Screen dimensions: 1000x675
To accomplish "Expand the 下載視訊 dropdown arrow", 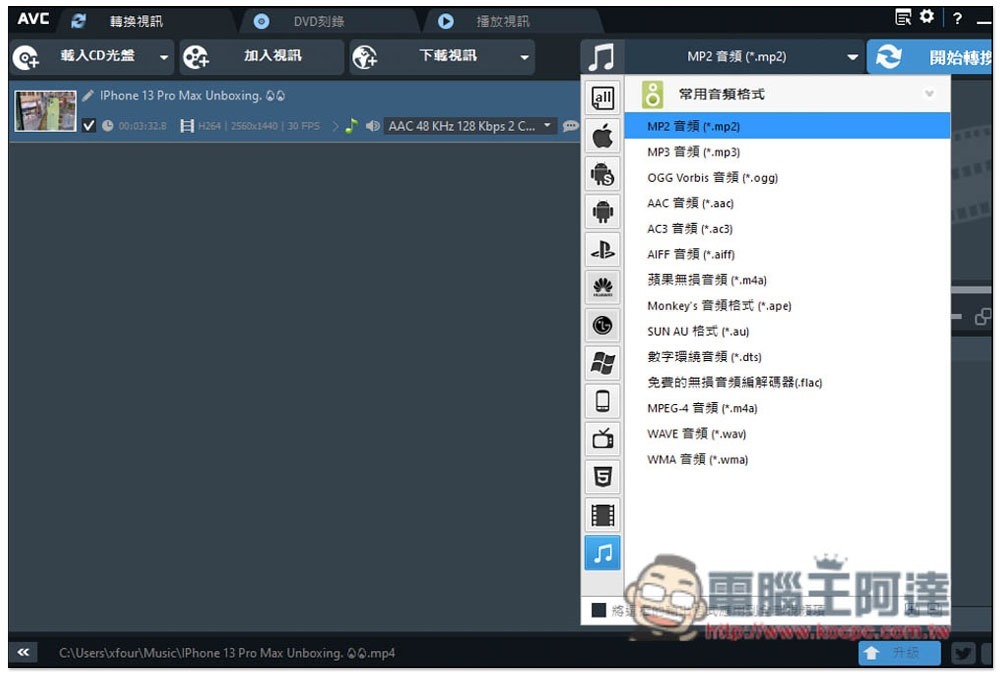I will coord(524,57).
